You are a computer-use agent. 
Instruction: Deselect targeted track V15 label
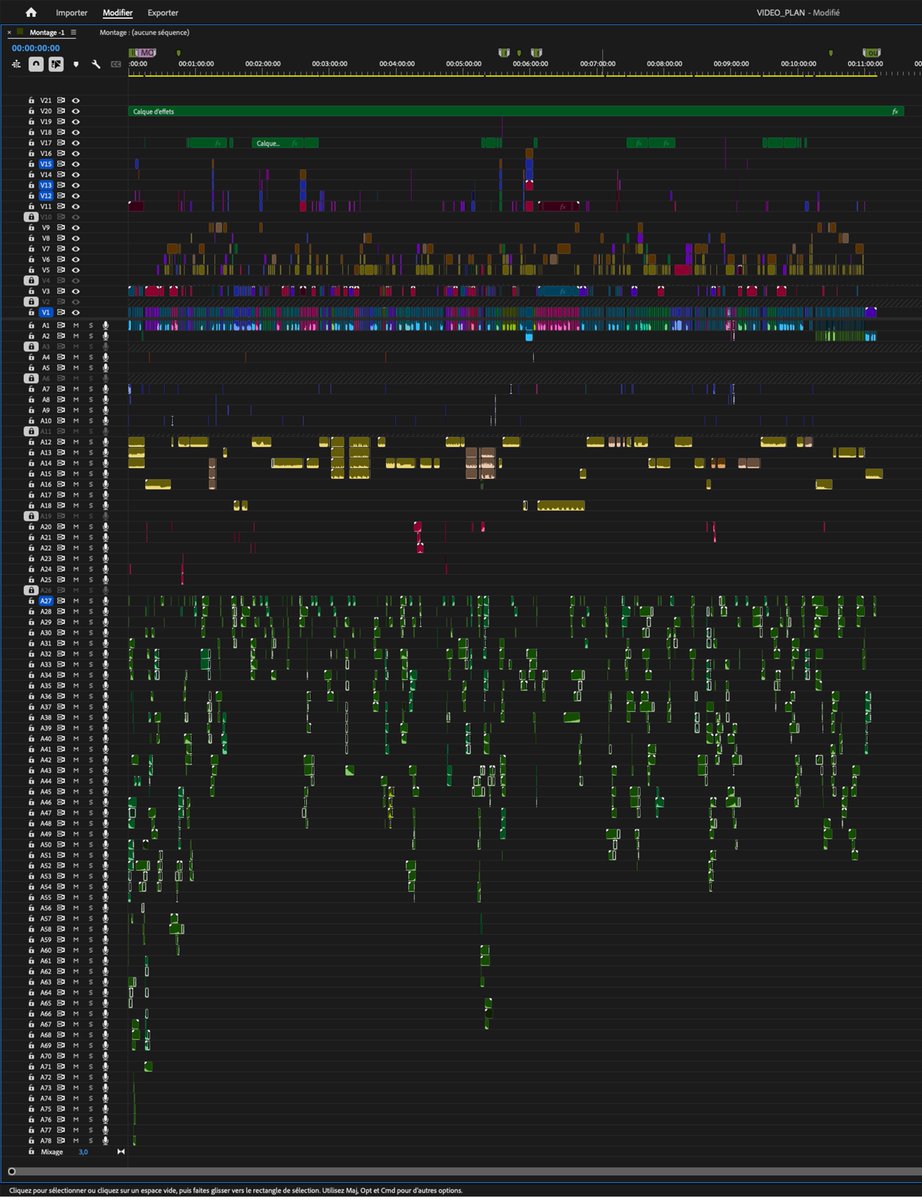(x=46, y=164)
